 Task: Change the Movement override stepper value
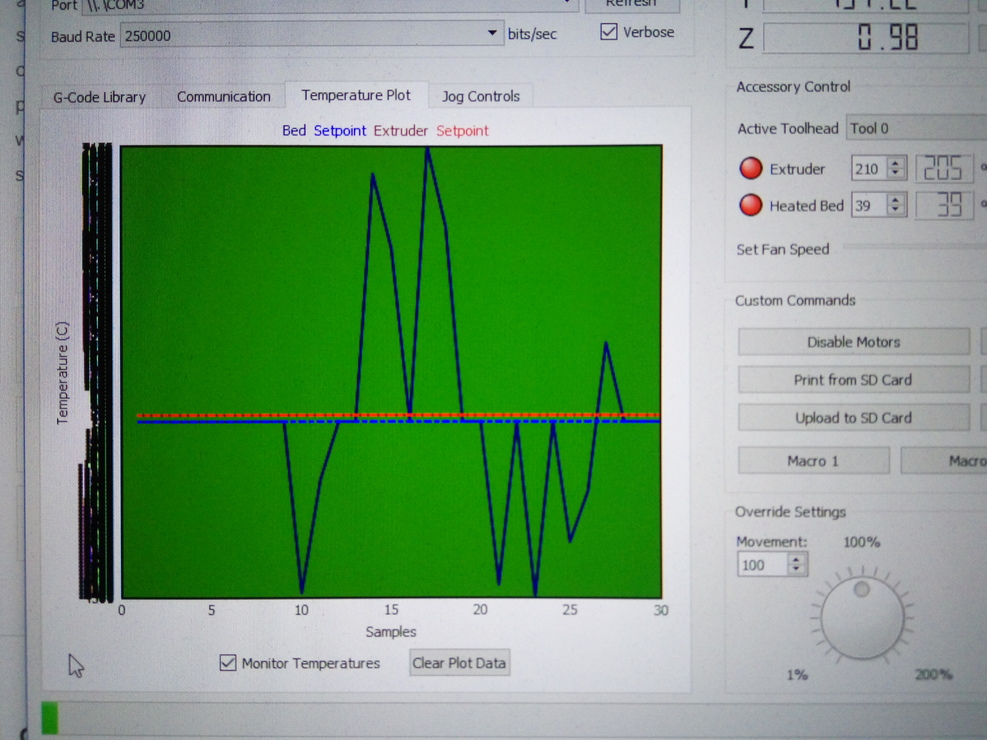point(796,565)
